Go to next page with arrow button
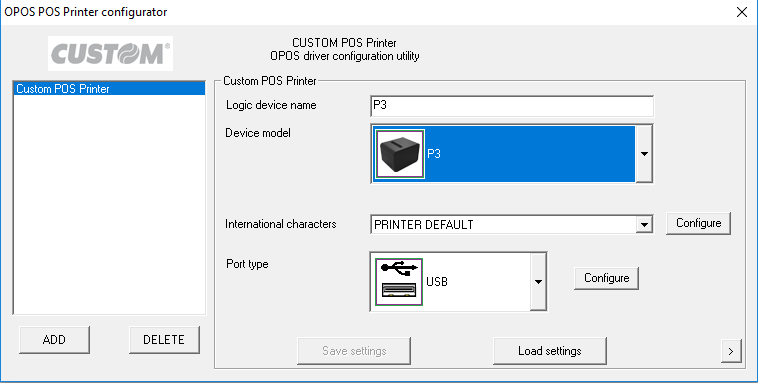758x383 pixels. click(x=730, y=351)
